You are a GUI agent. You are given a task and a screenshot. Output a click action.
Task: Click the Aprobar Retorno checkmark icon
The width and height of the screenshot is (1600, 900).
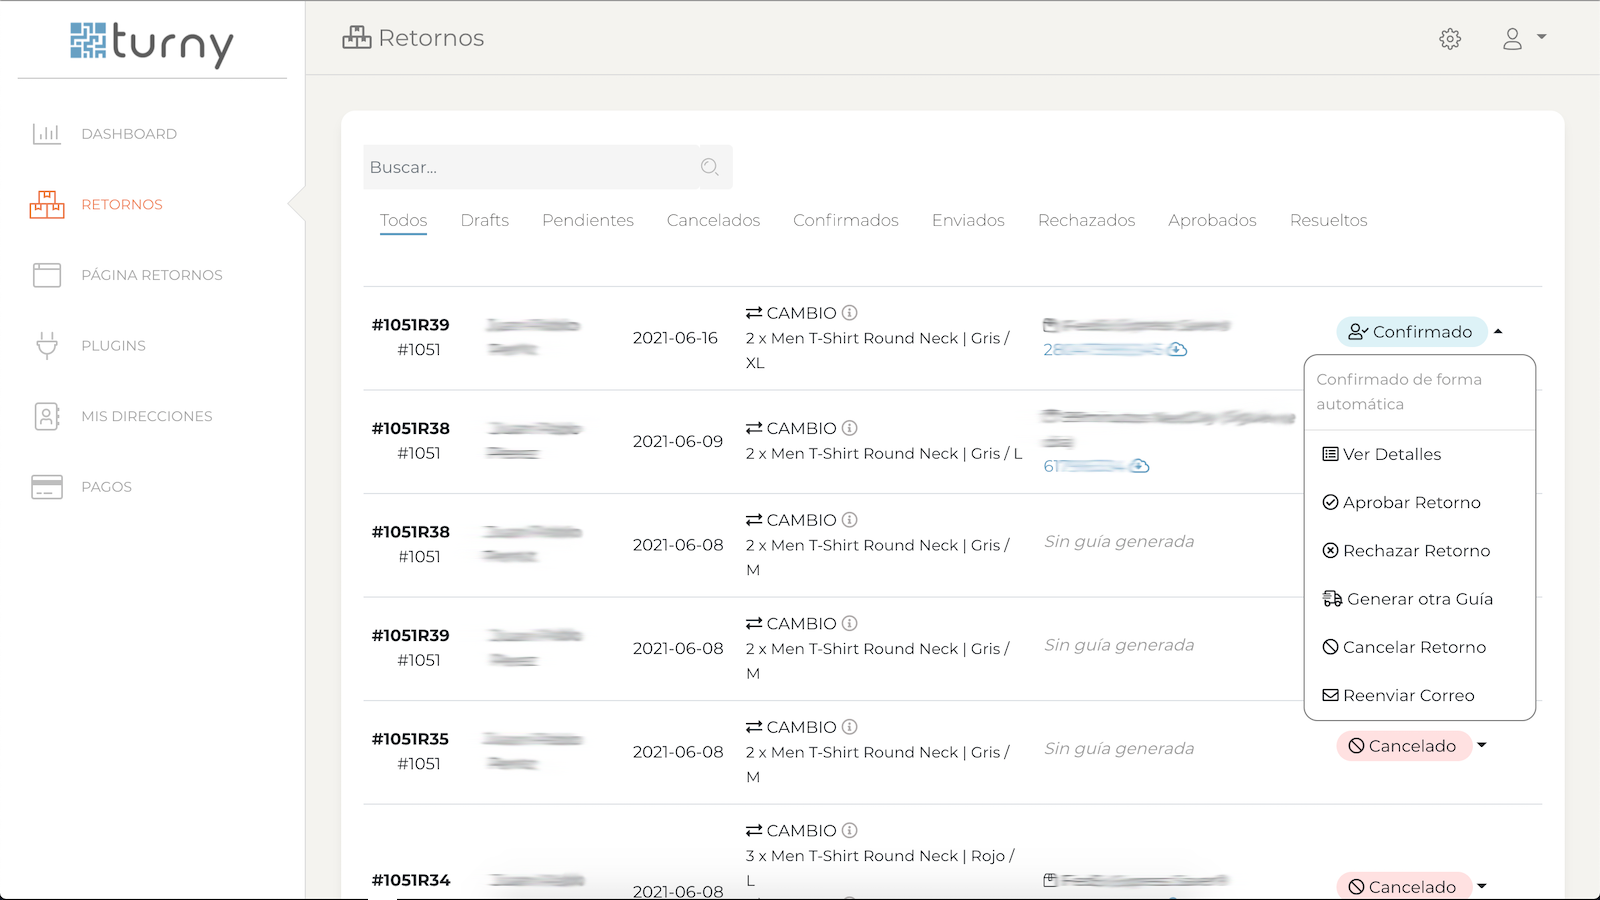pyautogui.click(x=1330, y=503)
